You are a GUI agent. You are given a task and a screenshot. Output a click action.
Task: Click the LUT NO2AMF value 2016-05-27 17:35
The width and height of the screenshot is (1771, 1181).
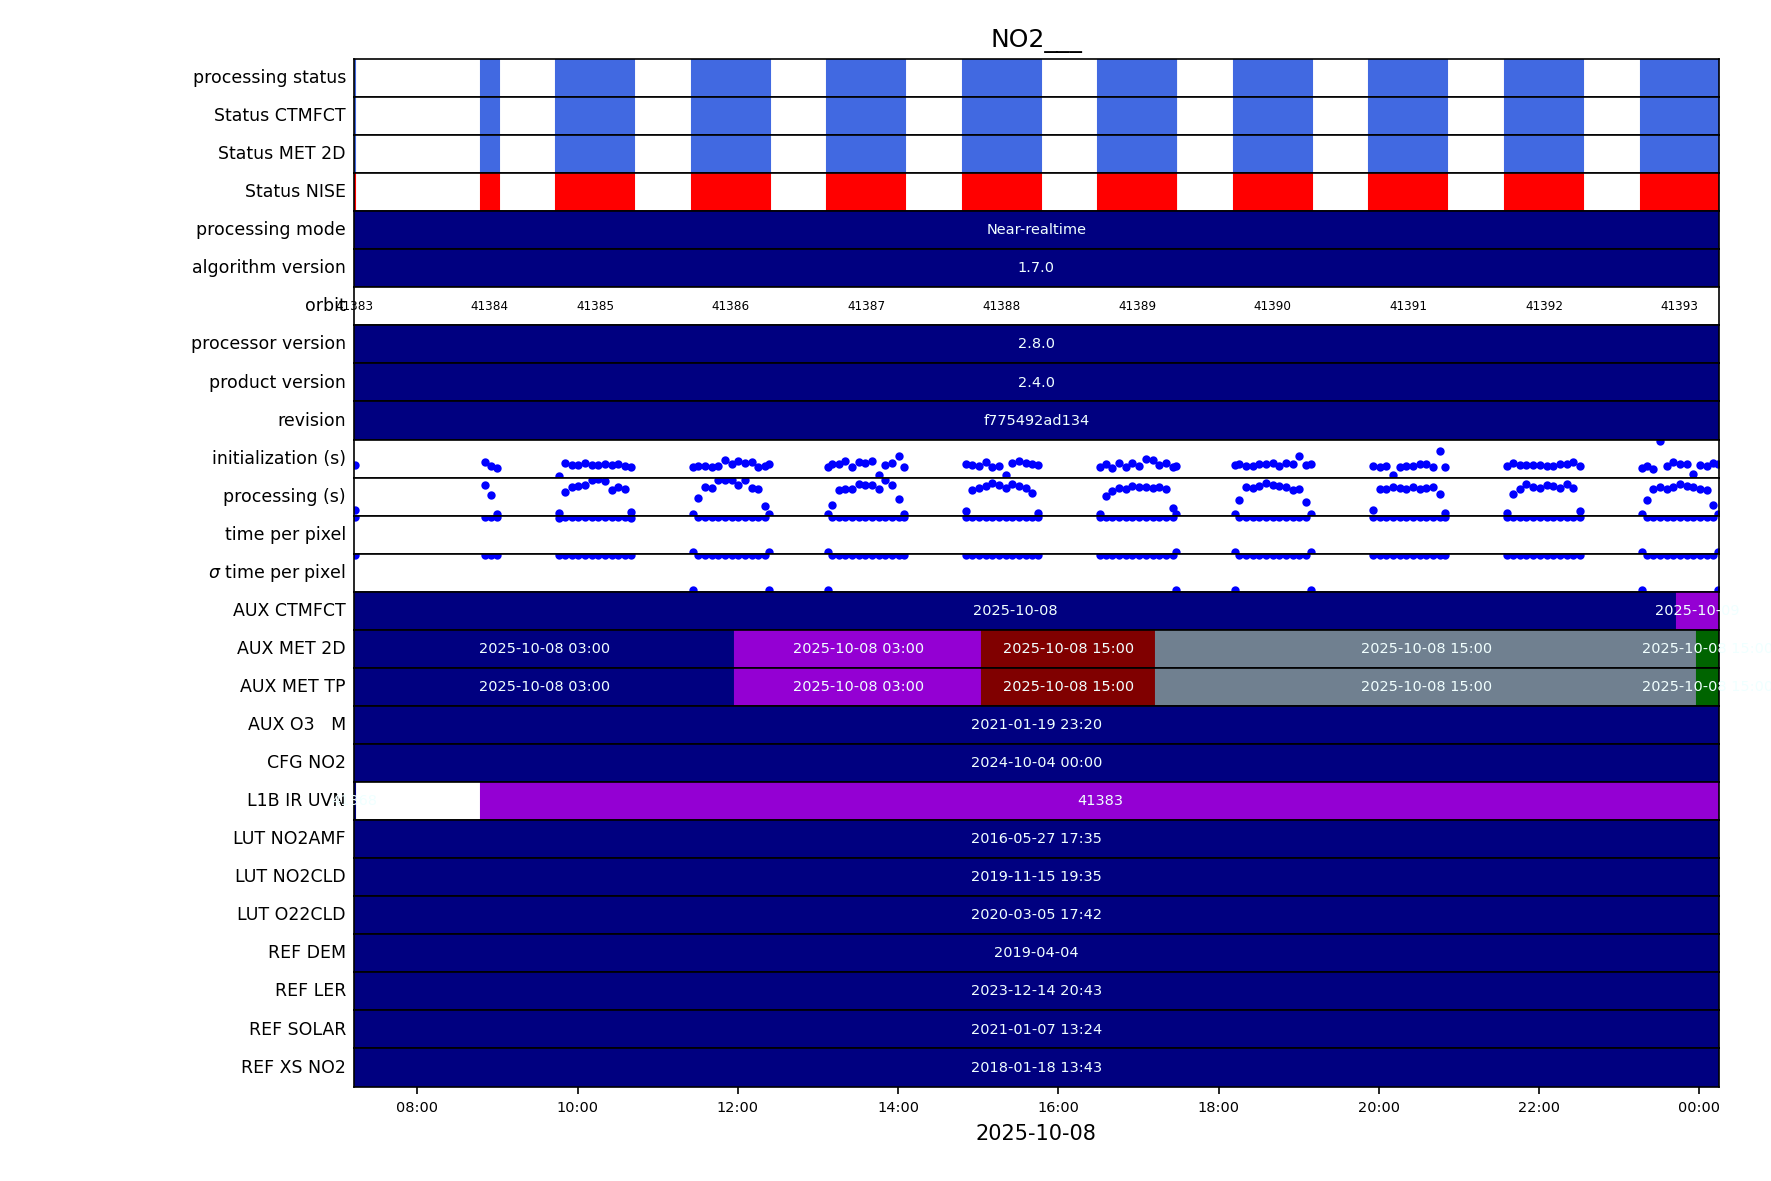coord(1036,839)
